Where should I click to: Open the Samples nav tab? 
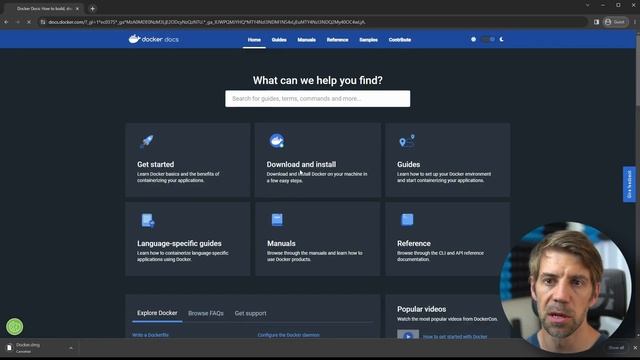(x=368, y=40)
